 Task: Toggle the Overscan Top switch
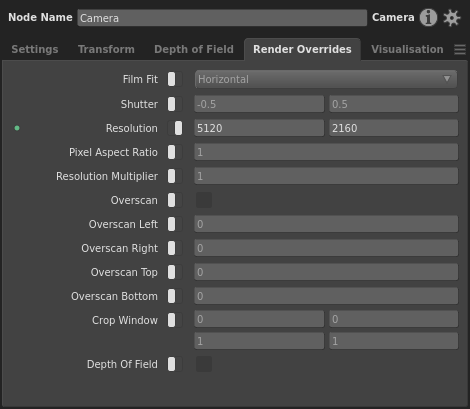pyautogui.click(x=175, y=272)
